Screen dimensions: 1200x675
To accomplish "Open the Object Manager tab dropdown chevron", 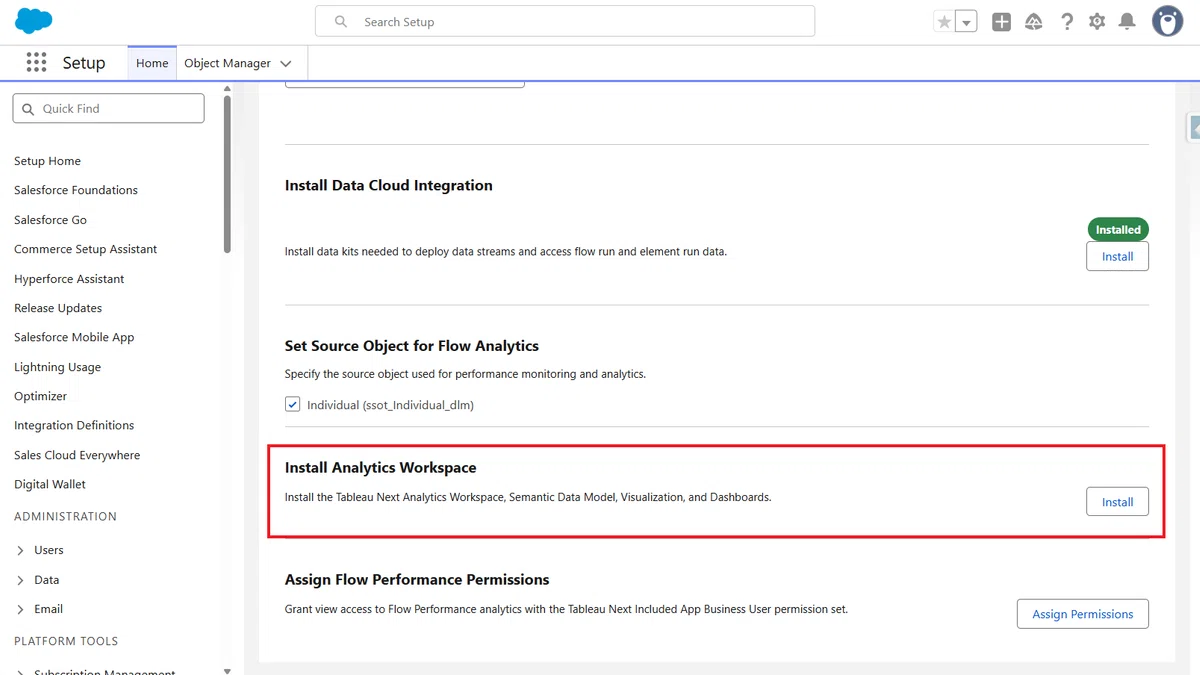I will coord(286,63).
